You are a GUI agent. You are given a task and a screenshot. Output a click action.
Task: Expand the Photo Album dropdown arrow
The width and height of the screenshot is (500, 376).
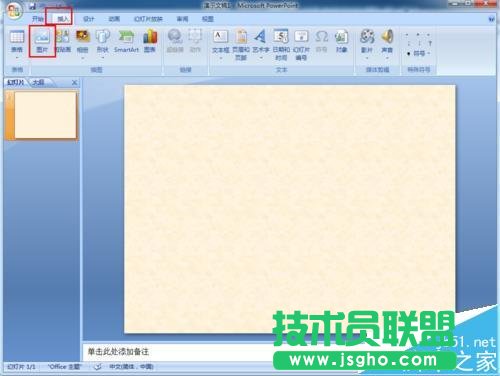pyautogui.click(x=83, y=58)
